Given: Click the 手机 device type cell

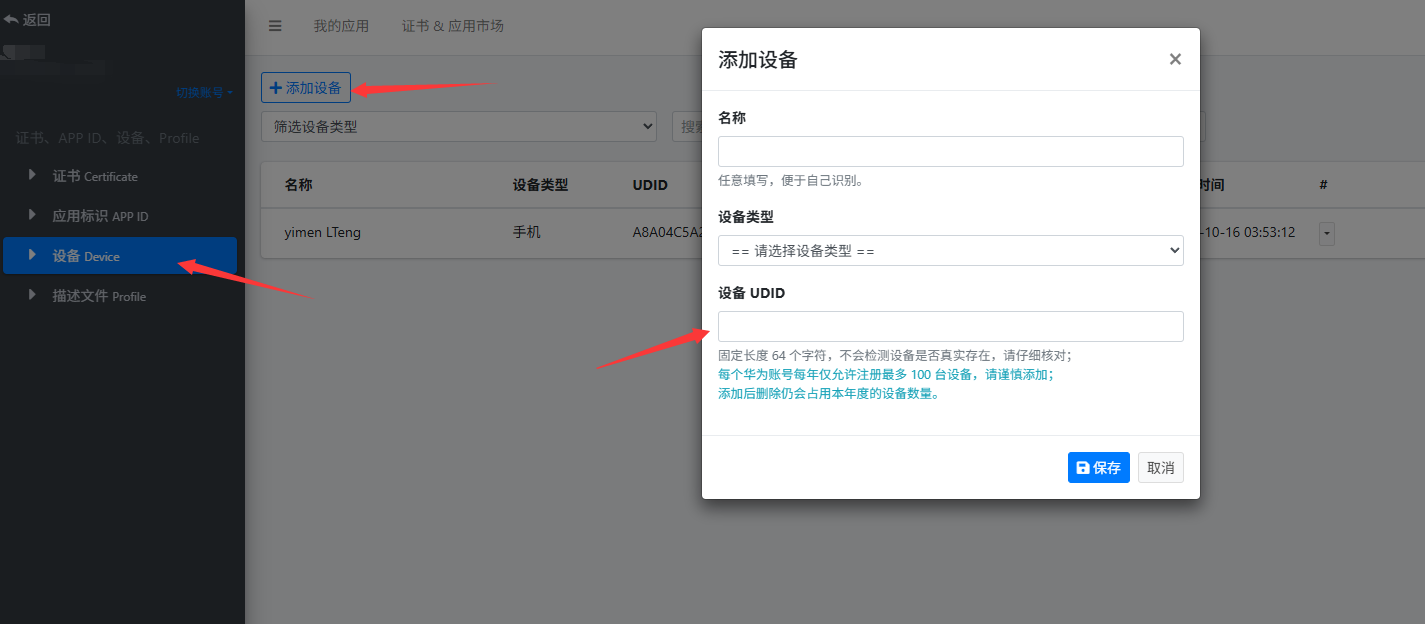Looking at the screenshot, I should [527, 232].
